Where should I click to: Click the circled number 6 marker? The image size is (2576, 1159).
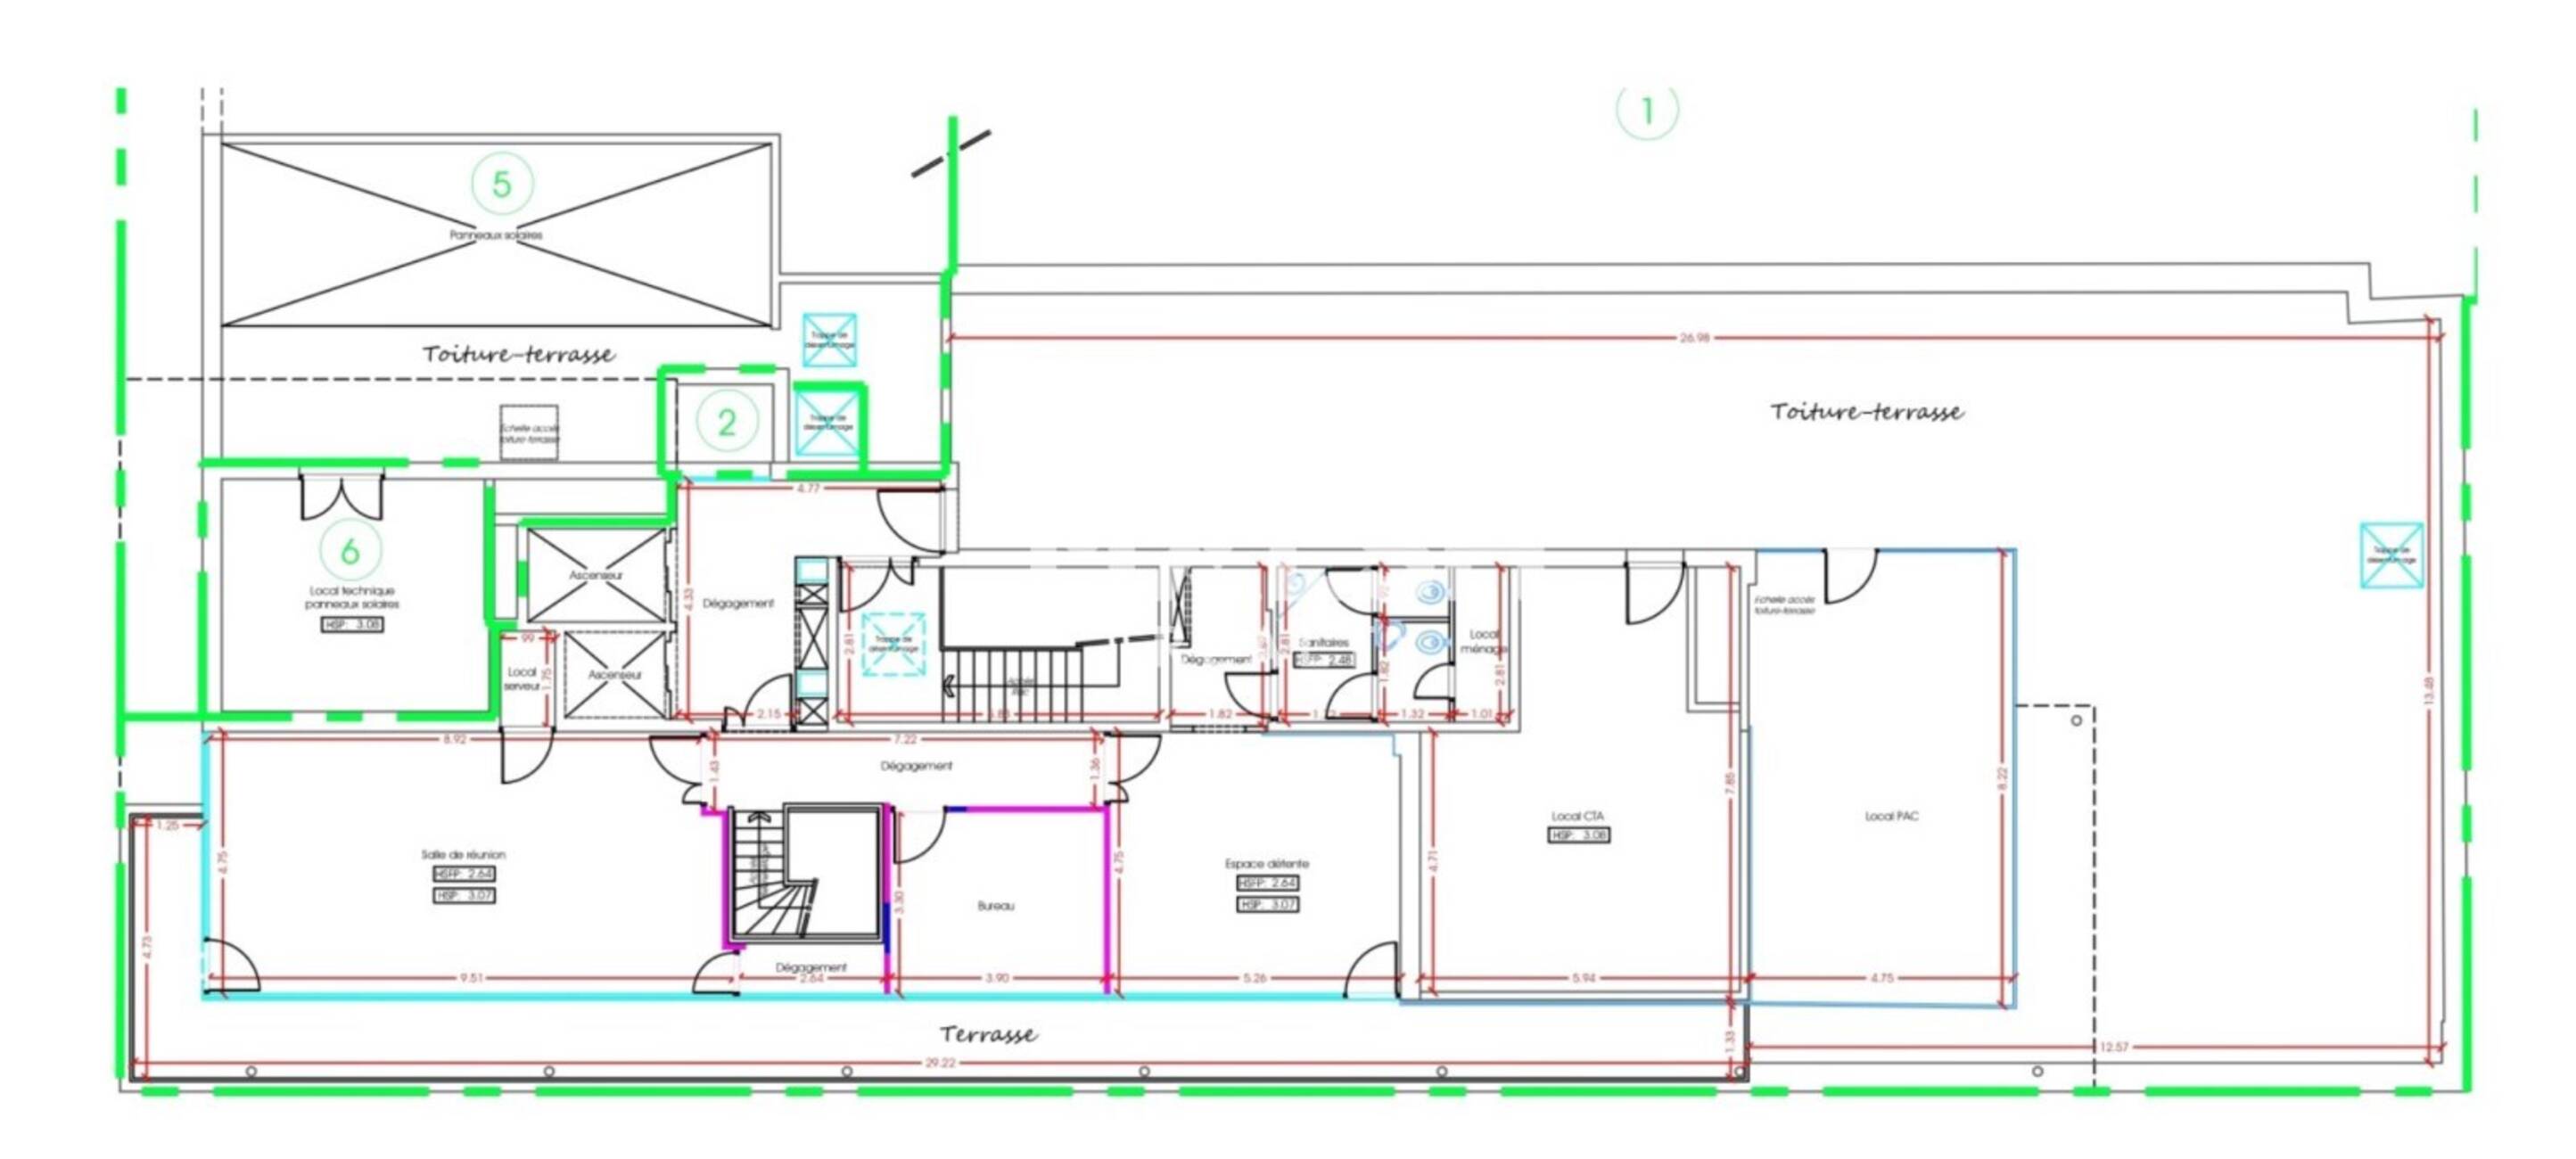350,550
